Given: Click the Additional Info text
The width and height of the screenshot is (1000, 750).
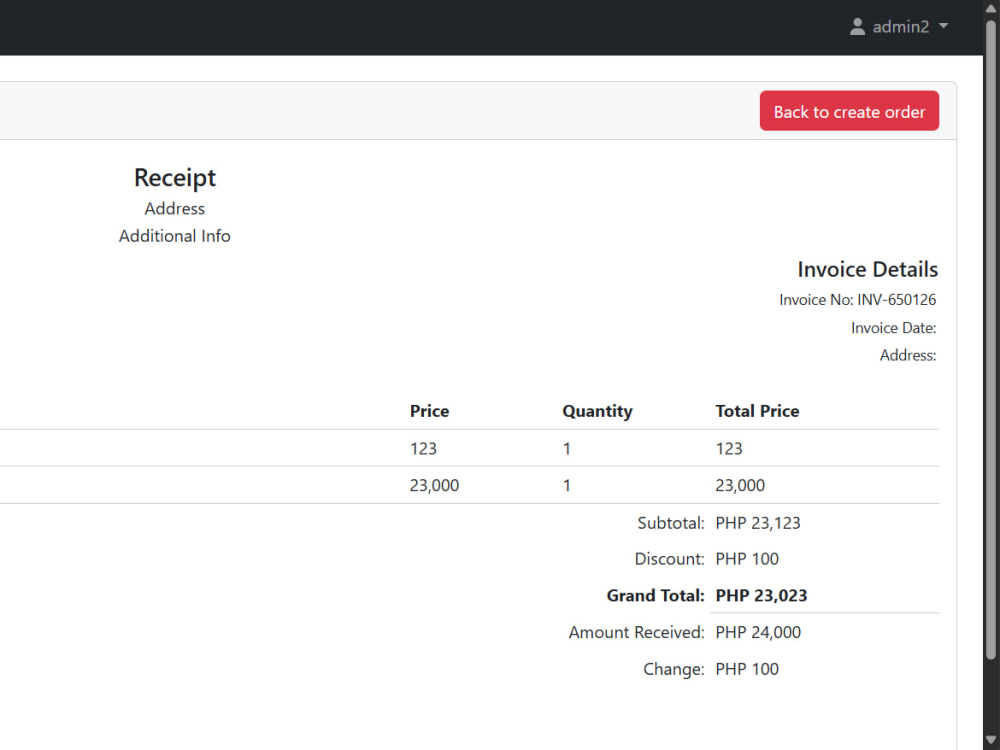Looking at the screenshot, I should 175,236.
